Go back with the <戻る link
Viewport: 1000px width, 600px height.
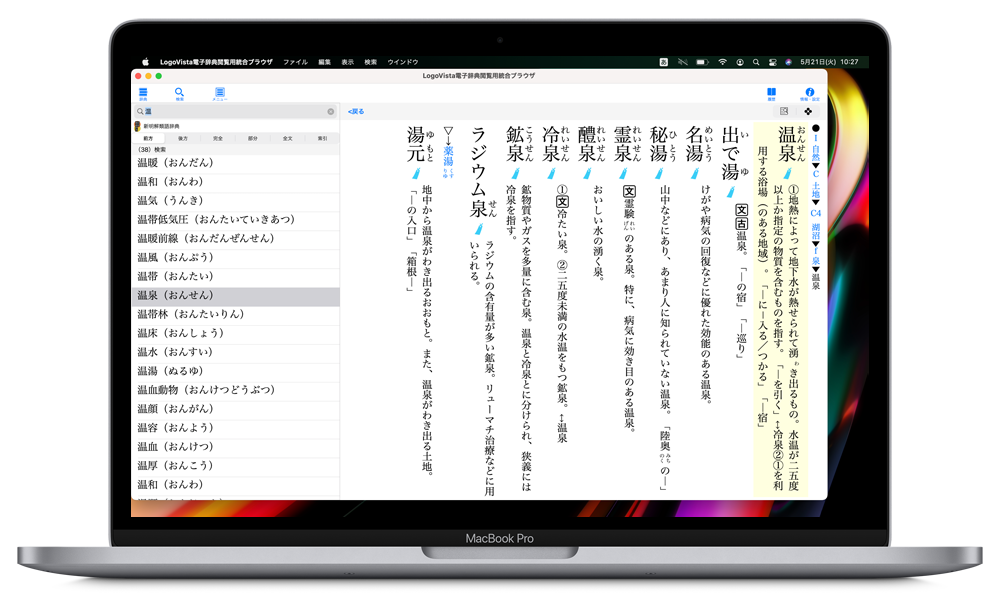coord(356,112)
